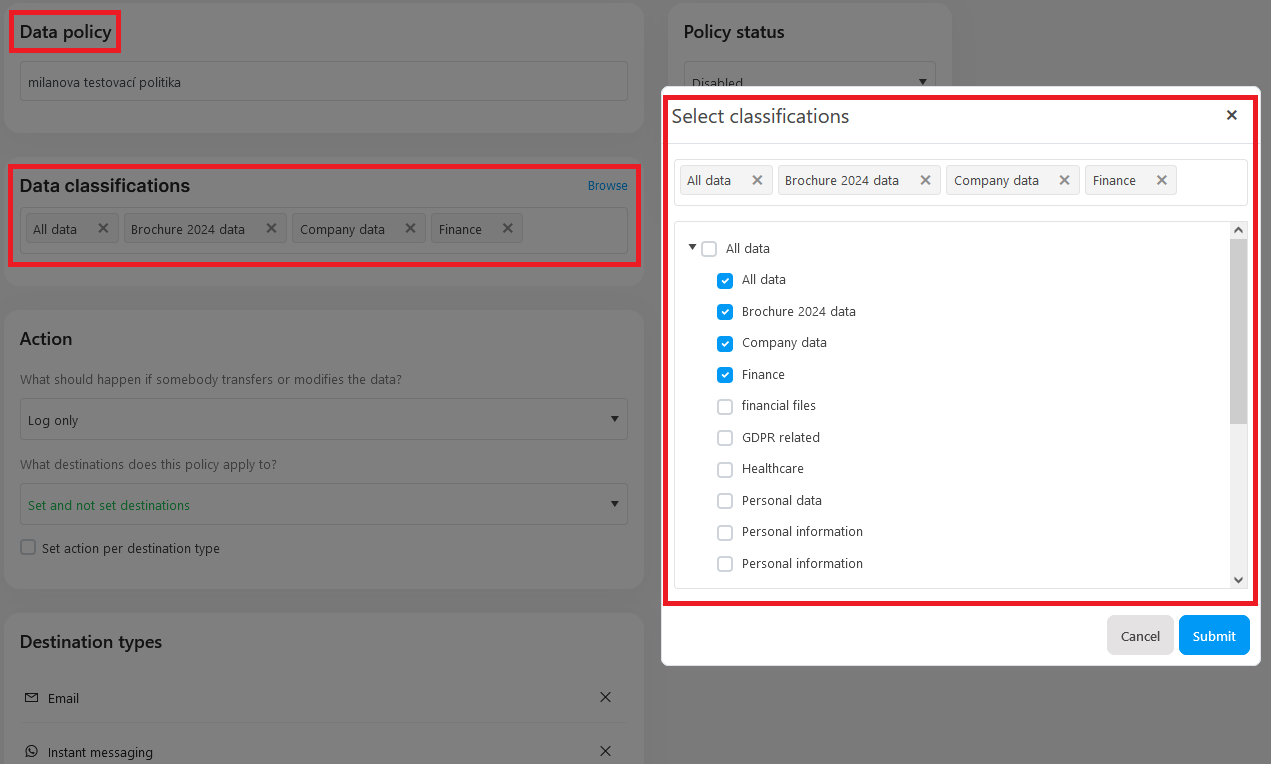
Task: Close the Select classifications dialog
Action: click(x=1231, y=115)
